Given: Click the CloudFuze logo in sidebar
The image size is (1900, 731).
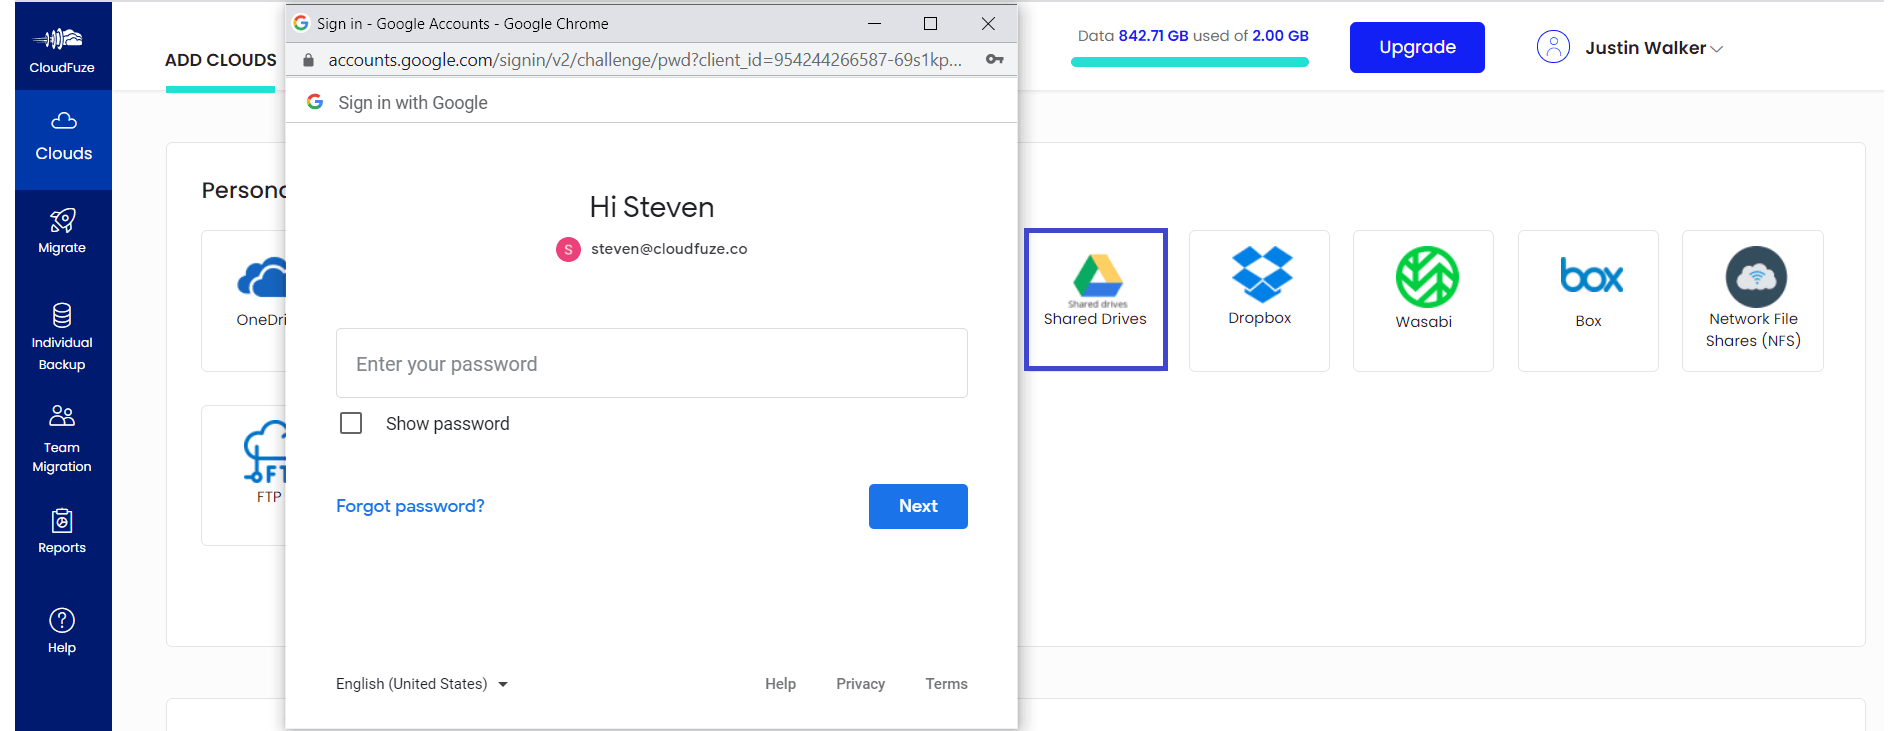Looking at the screenshot, I should [x=62, y=50].
